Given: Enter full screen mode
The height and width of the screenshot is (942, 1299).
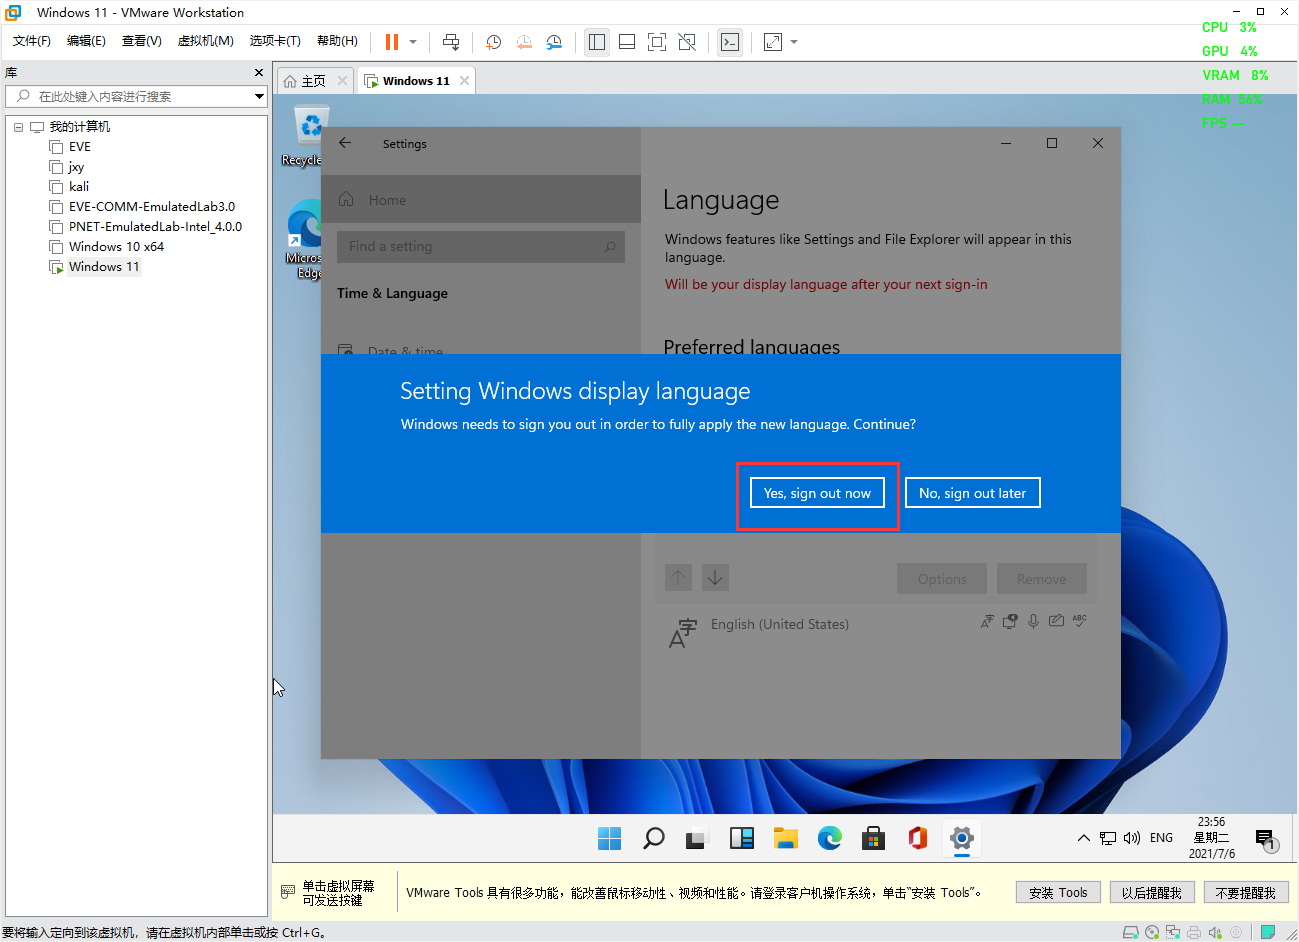Looking at the screenshot, I should click(656, 42).
